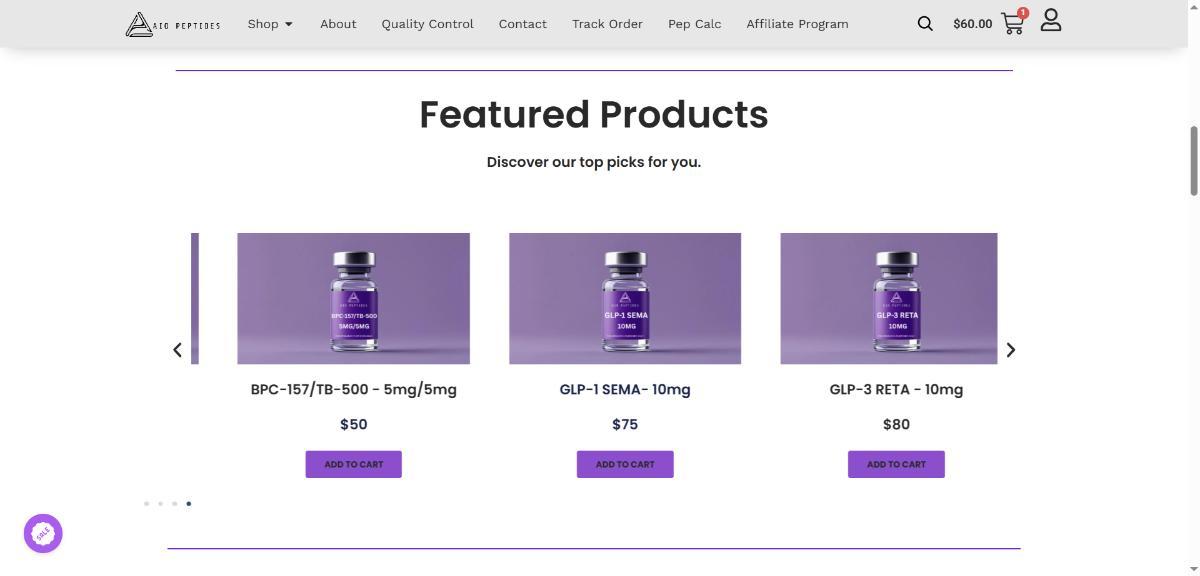The height and width of the screenshot is (576, 1200).
Task: Click the purple sale badge icon
Action: click(43, 533)
